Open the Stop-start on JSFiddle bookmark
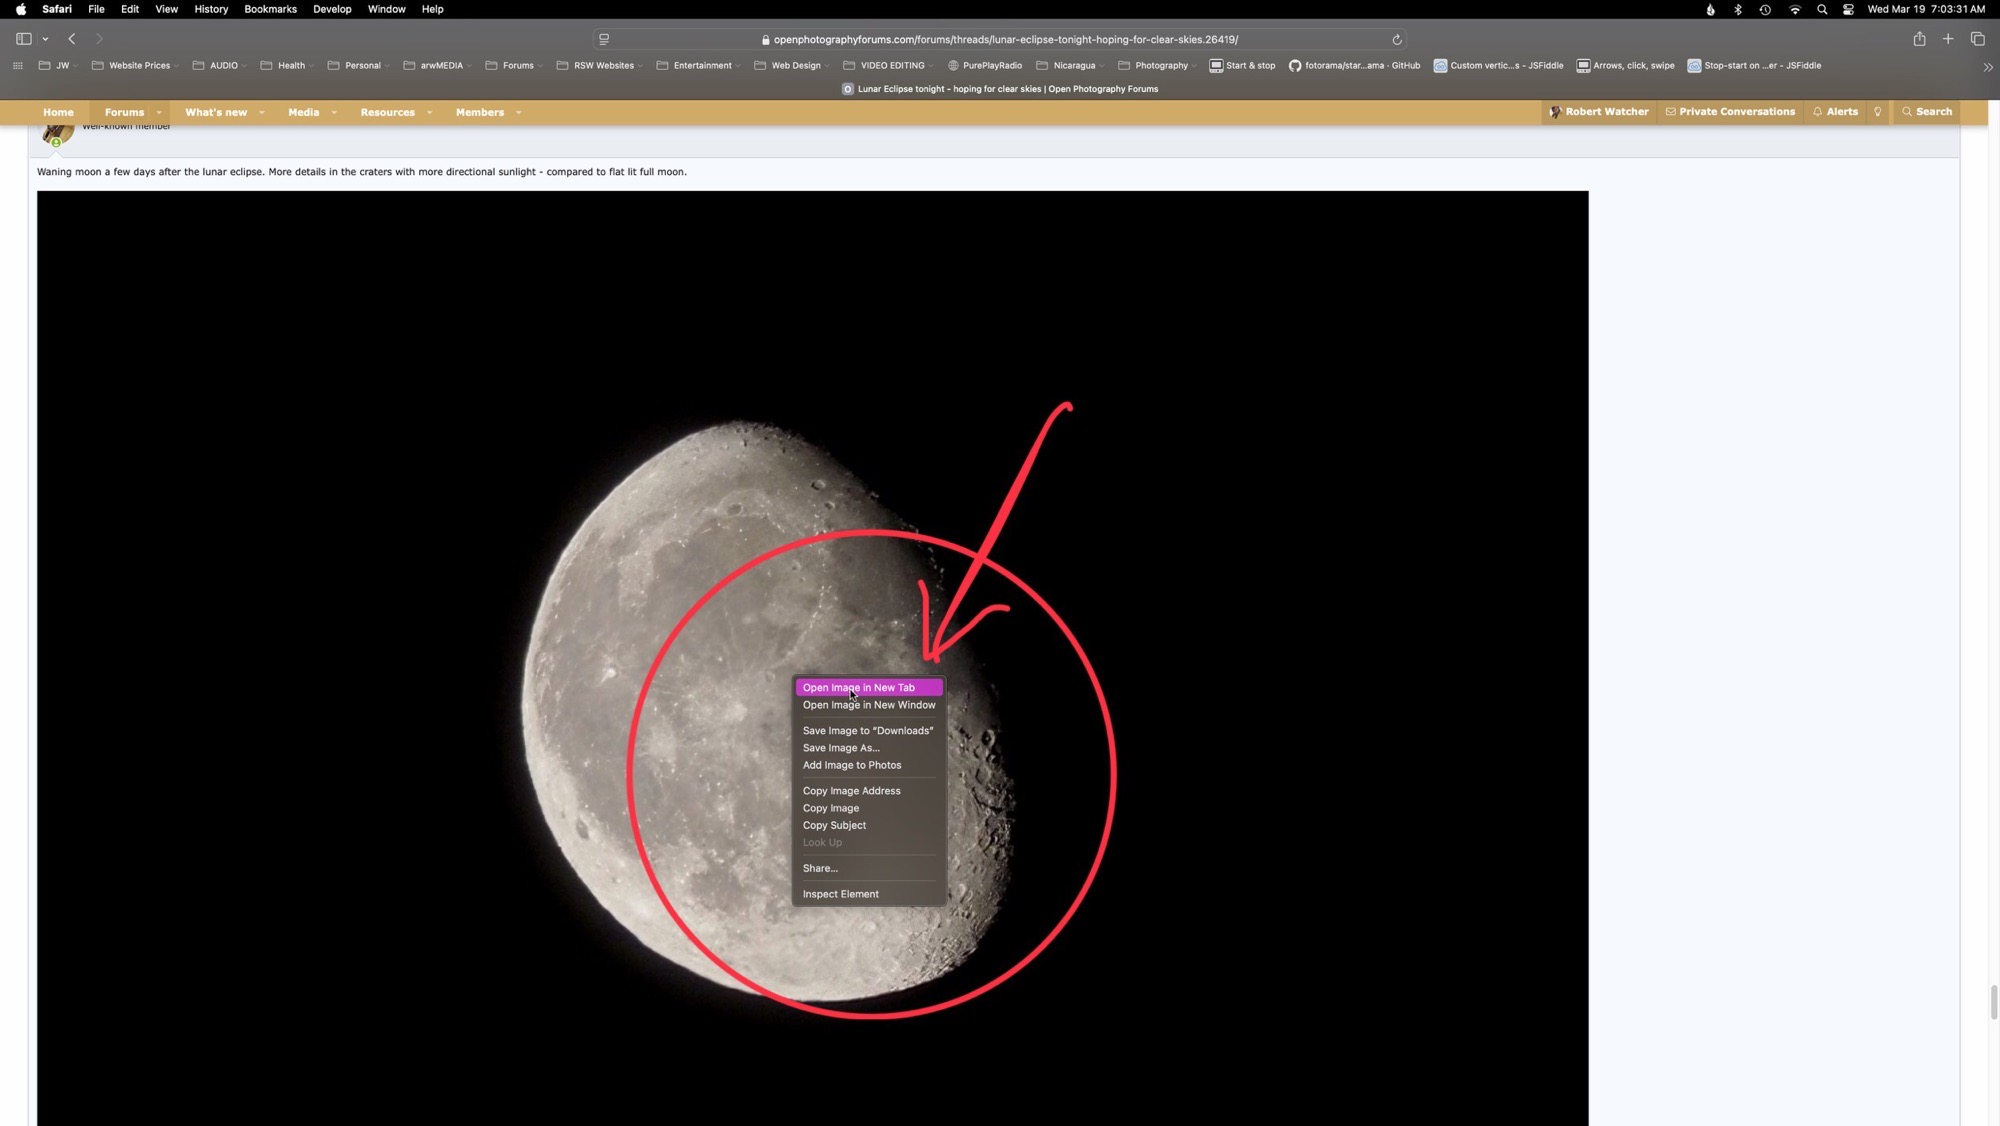This screenshot has height=1126, width=2000. pos(1754,66)
